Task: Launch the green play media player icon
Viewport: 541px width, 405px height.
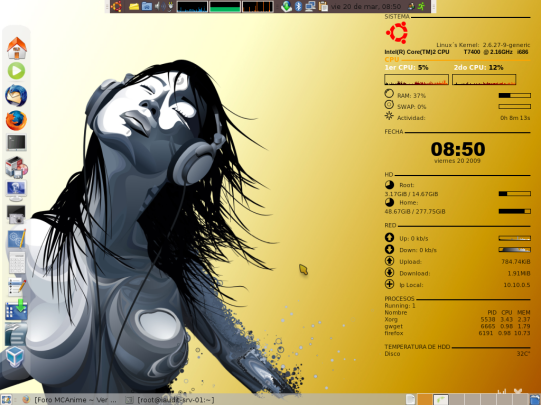Action: coord(16,71)
